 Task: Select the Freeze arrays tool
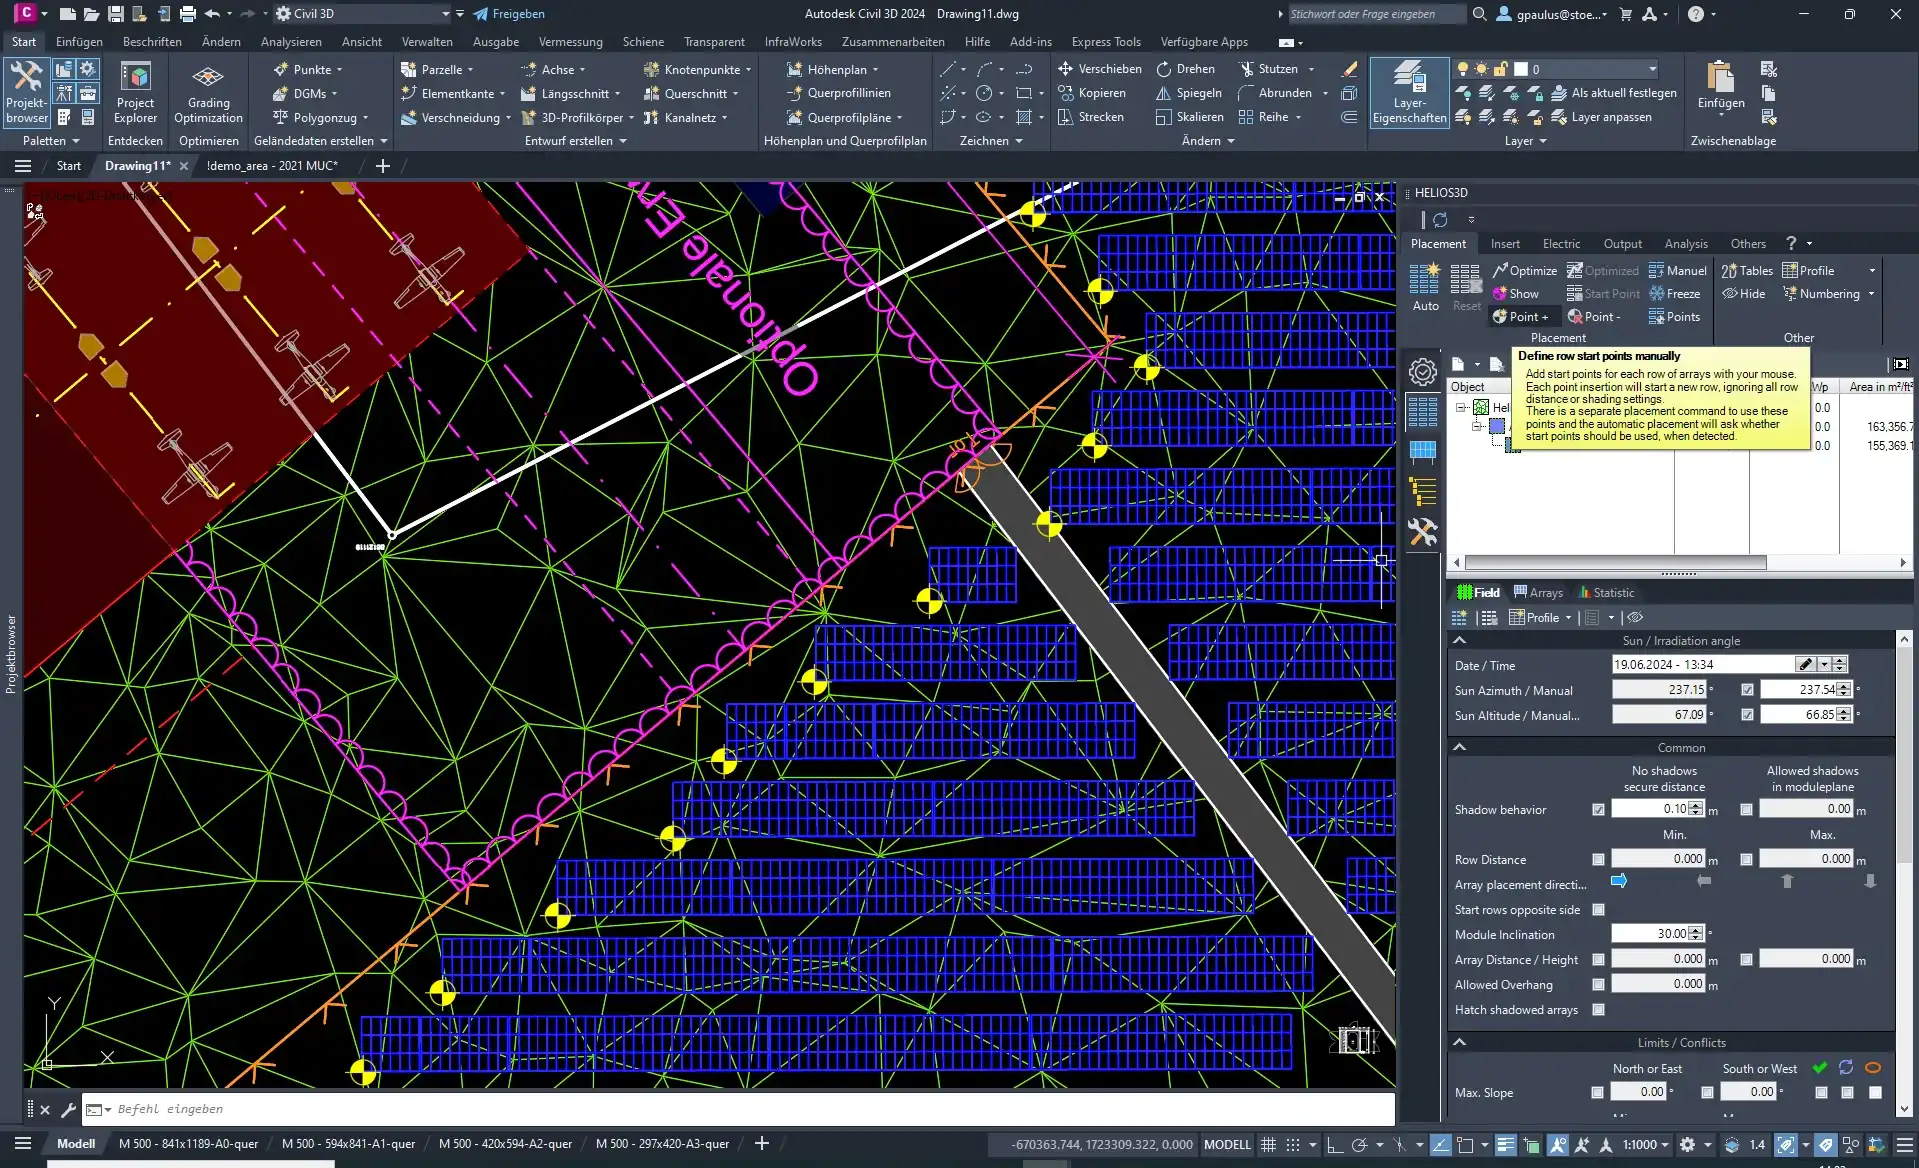1675,293
